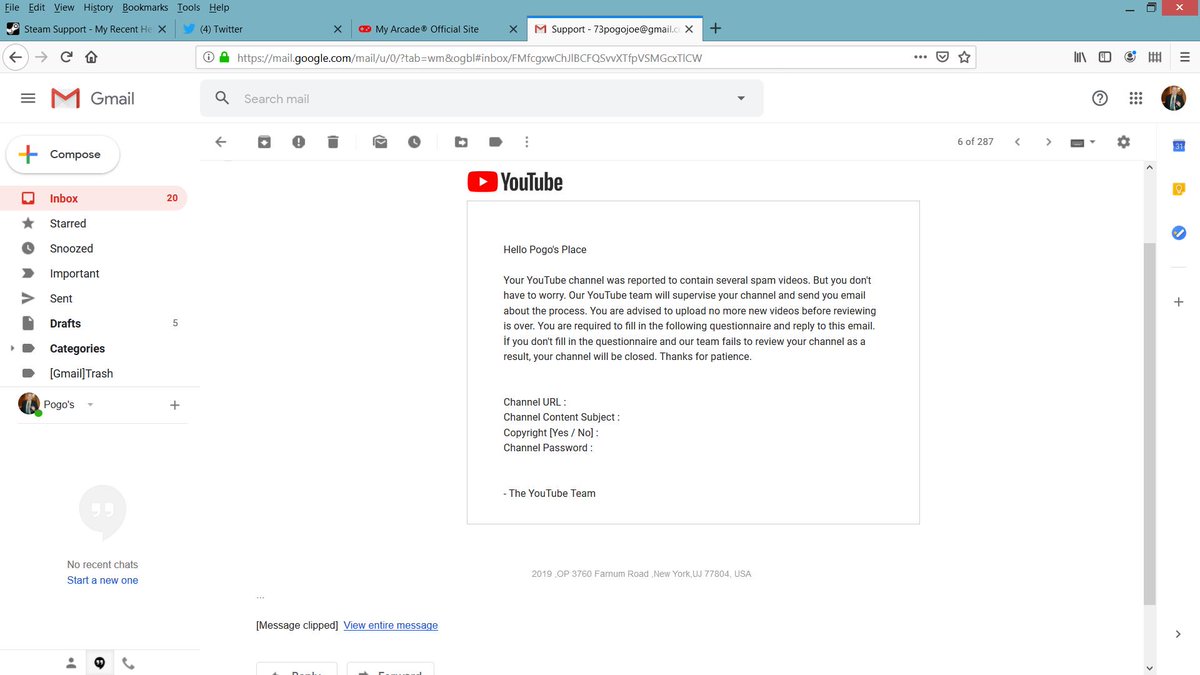Image resolution: width=1200 pixels, height=675 pixels.
Task: Open Google Keep side panel
Action: (1178, 189)
